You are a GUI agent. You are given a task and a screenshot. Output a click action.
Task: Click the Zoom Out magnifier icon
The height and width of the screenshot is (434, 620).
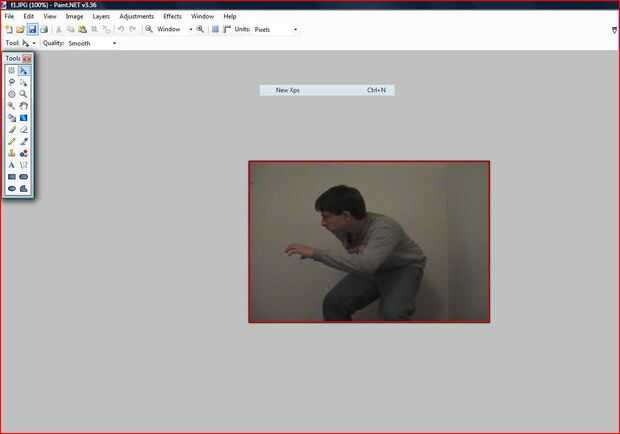point(149,29)
